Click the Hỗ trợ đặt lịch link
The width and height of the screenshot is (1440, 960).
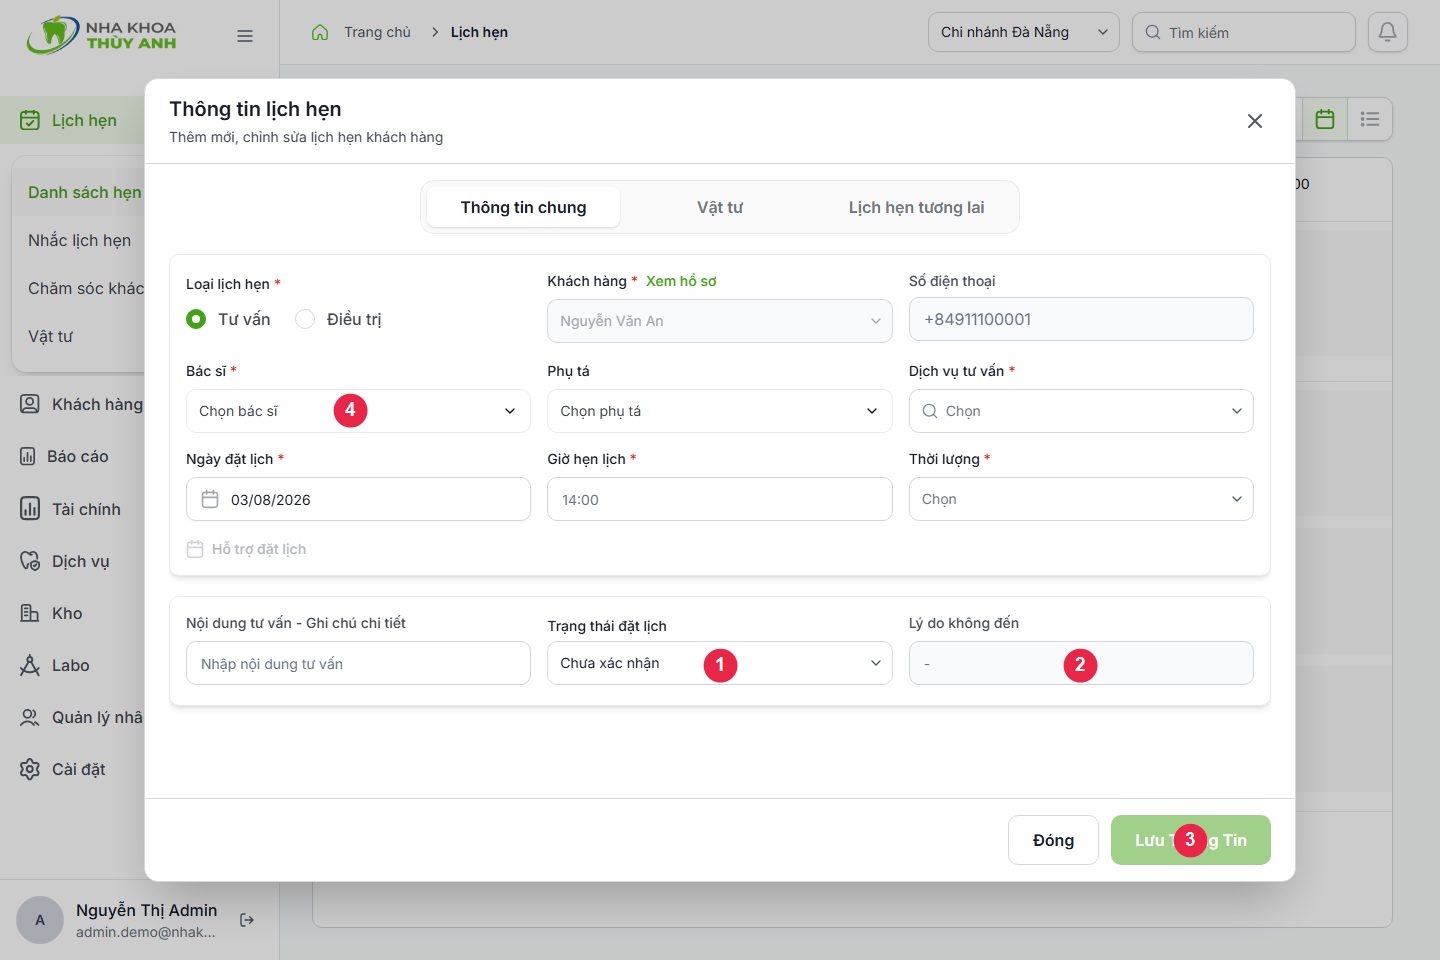click(x=246, y=549)
